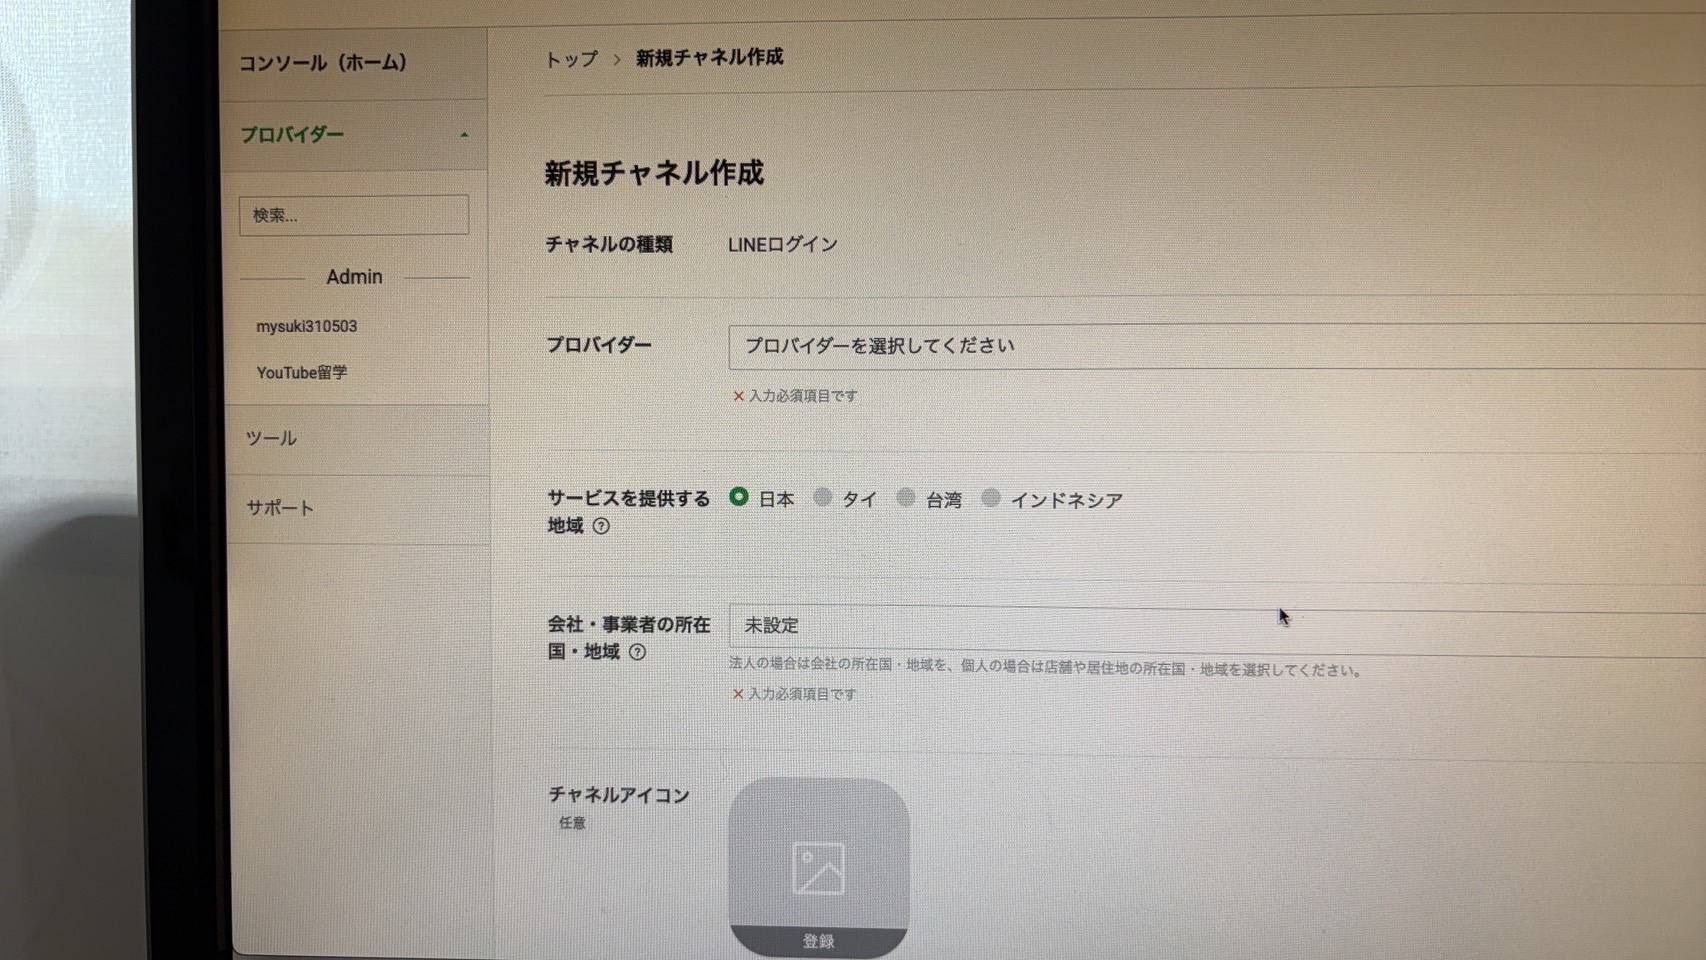Click the 新規チャネル作成 page heading
Viewport: 1706px width, 960px height.
[654, 174]
